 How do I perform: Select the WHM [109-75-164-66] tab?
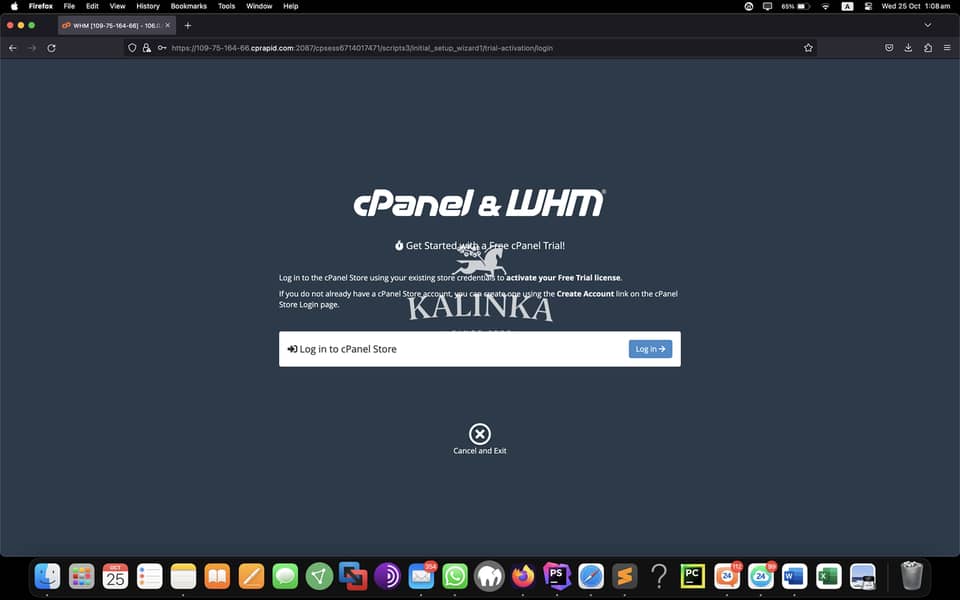tap(117, 26)
